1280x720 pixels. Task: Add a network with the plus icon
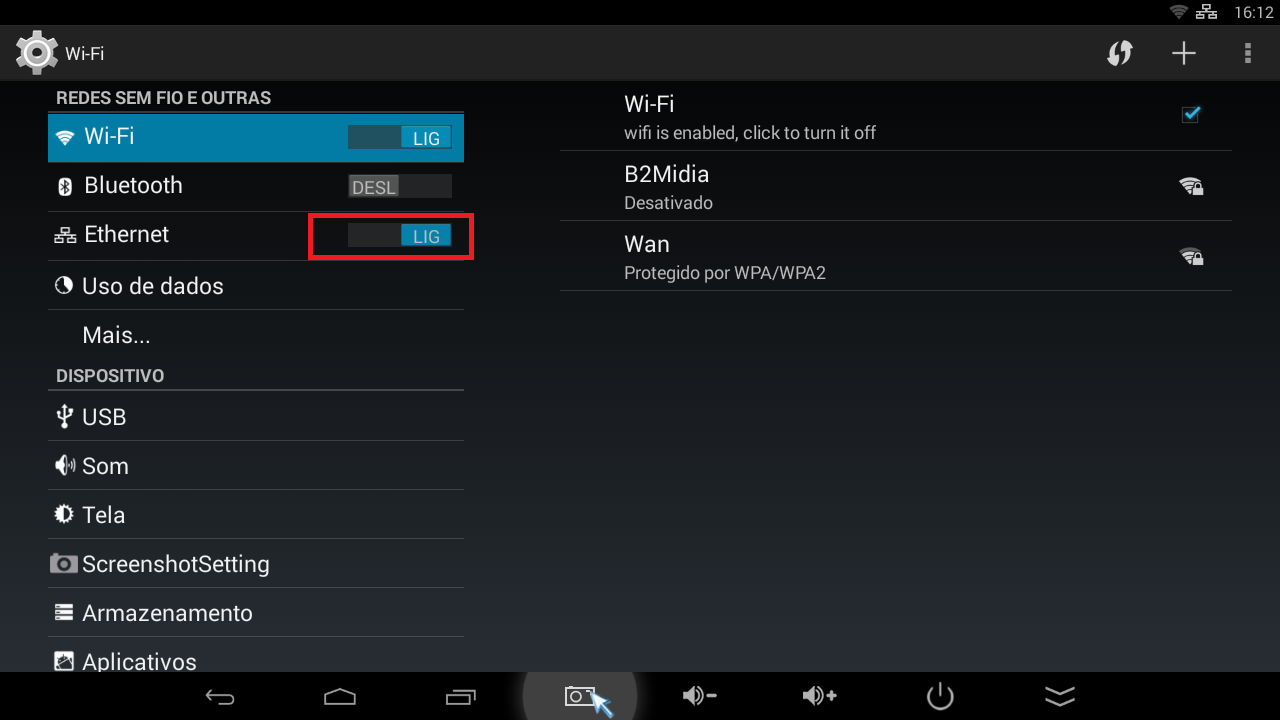[x=1184, y=53]
